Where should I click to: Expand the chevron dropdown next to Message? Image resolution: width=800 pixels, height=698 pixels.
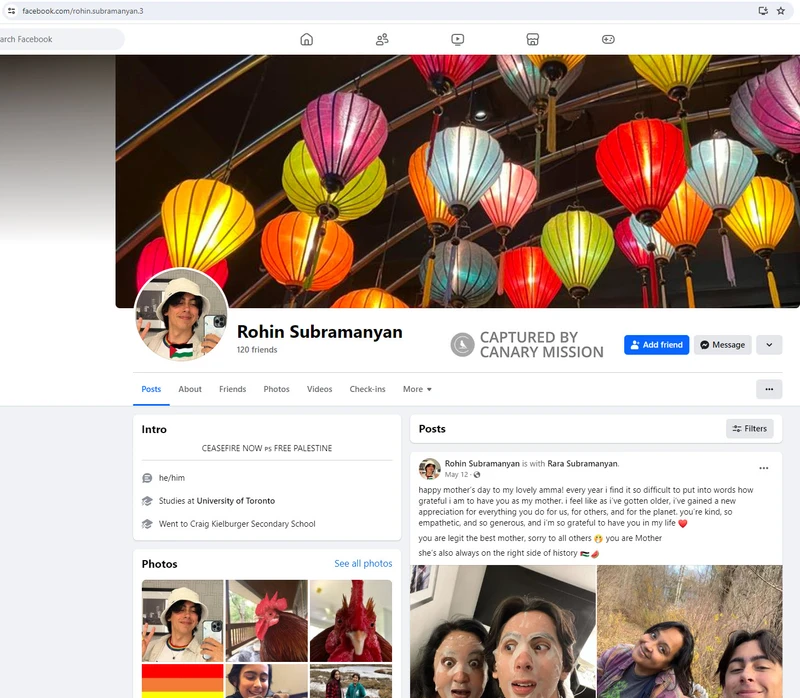769,345
